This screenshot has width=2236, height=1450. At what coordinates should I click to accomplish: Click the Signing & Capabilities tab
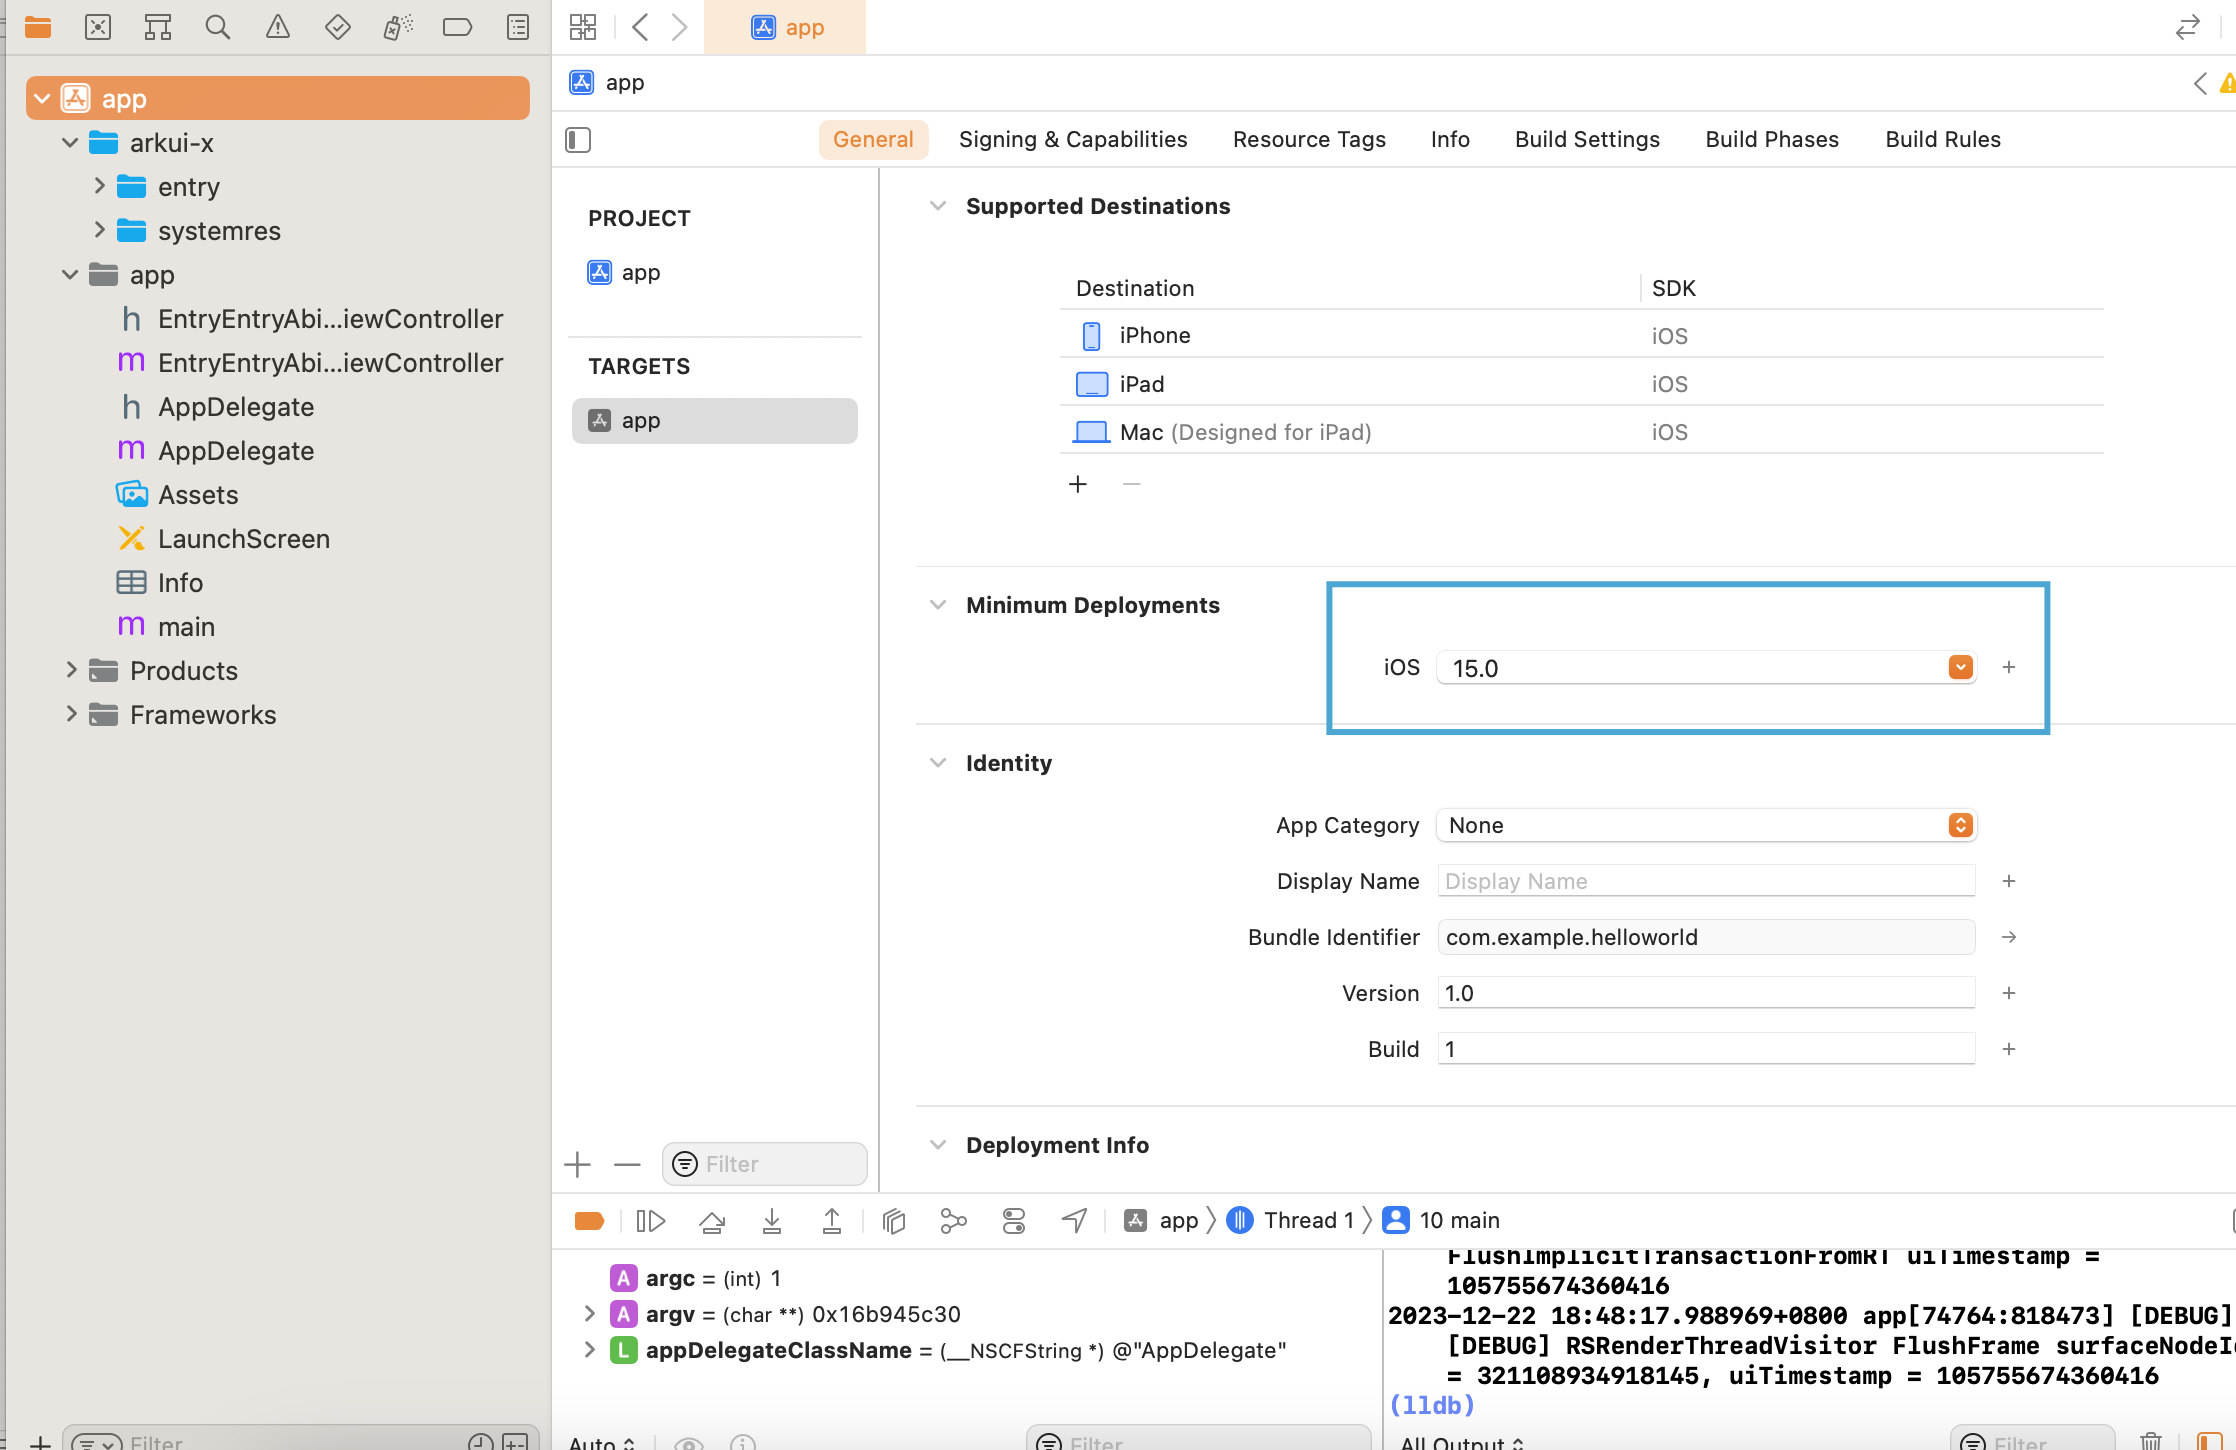pos(1072,138)
